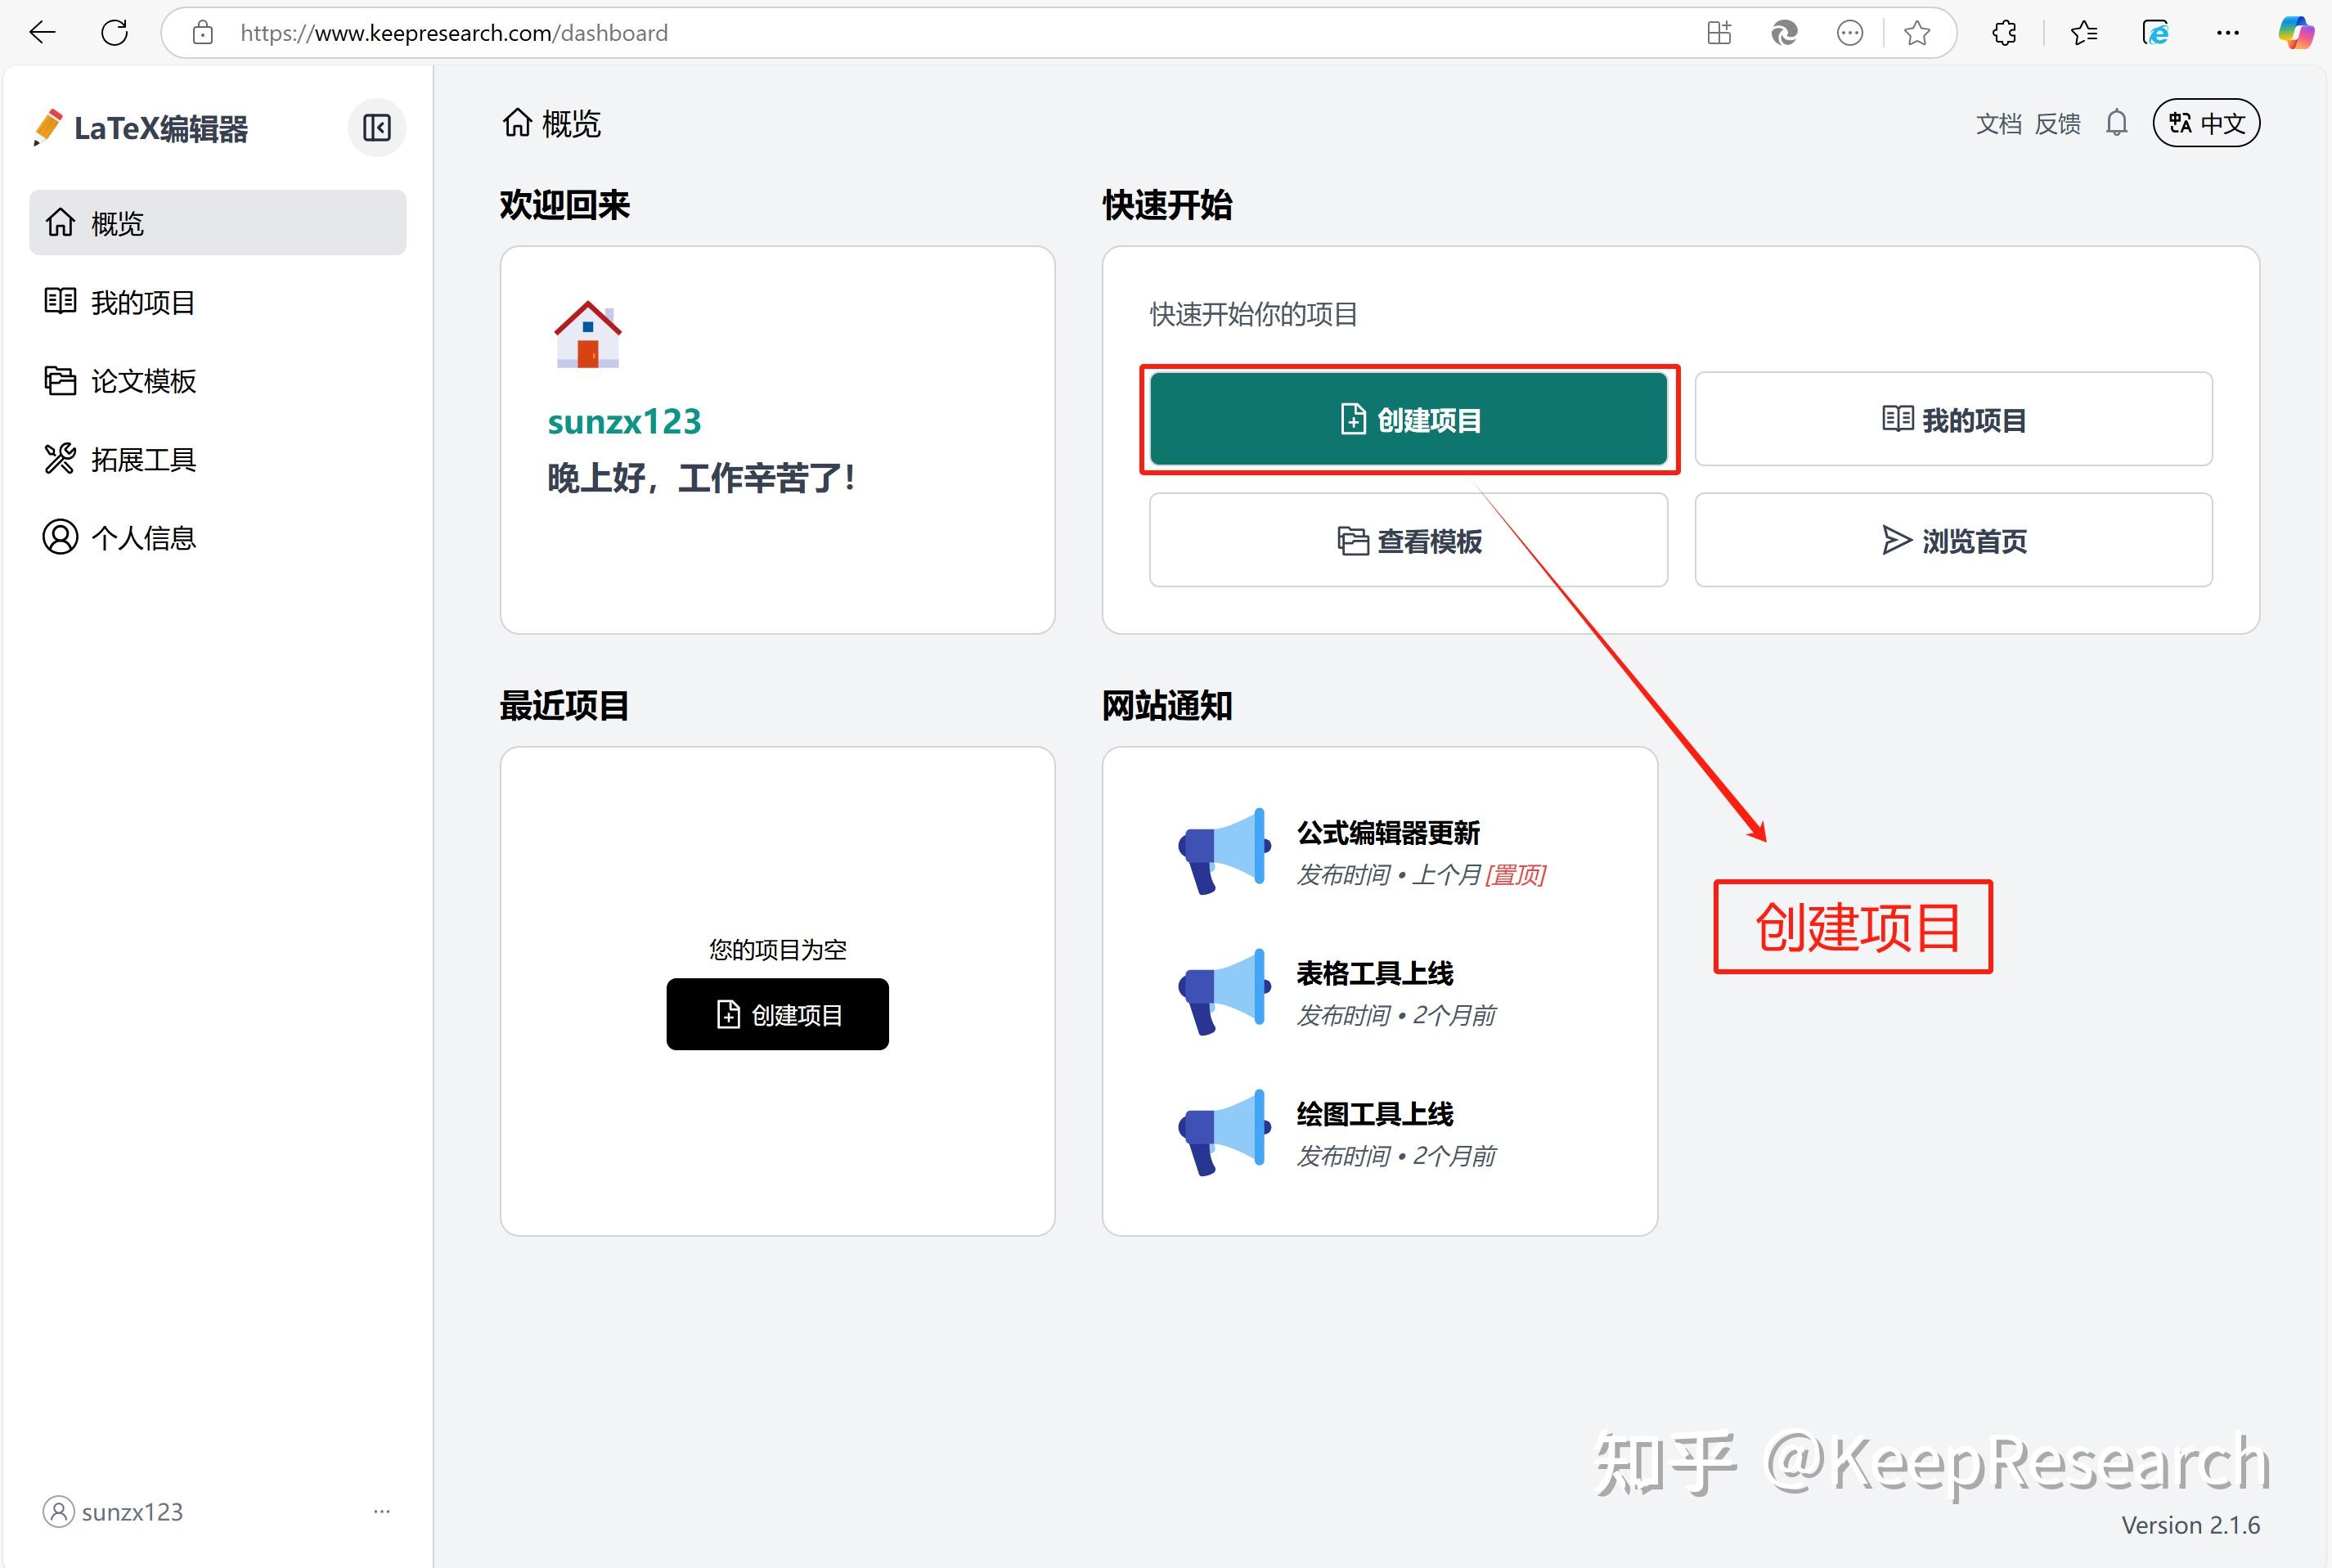2332x1568 pixels.
Task: Open 我的项目 in the sidebar
Action: pyautogui.click(x=143, y=302)
